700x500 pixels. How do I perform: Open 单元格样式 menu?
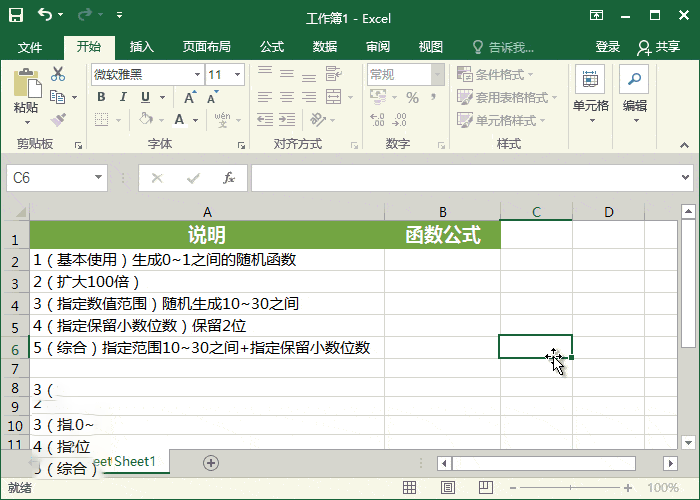501,120
